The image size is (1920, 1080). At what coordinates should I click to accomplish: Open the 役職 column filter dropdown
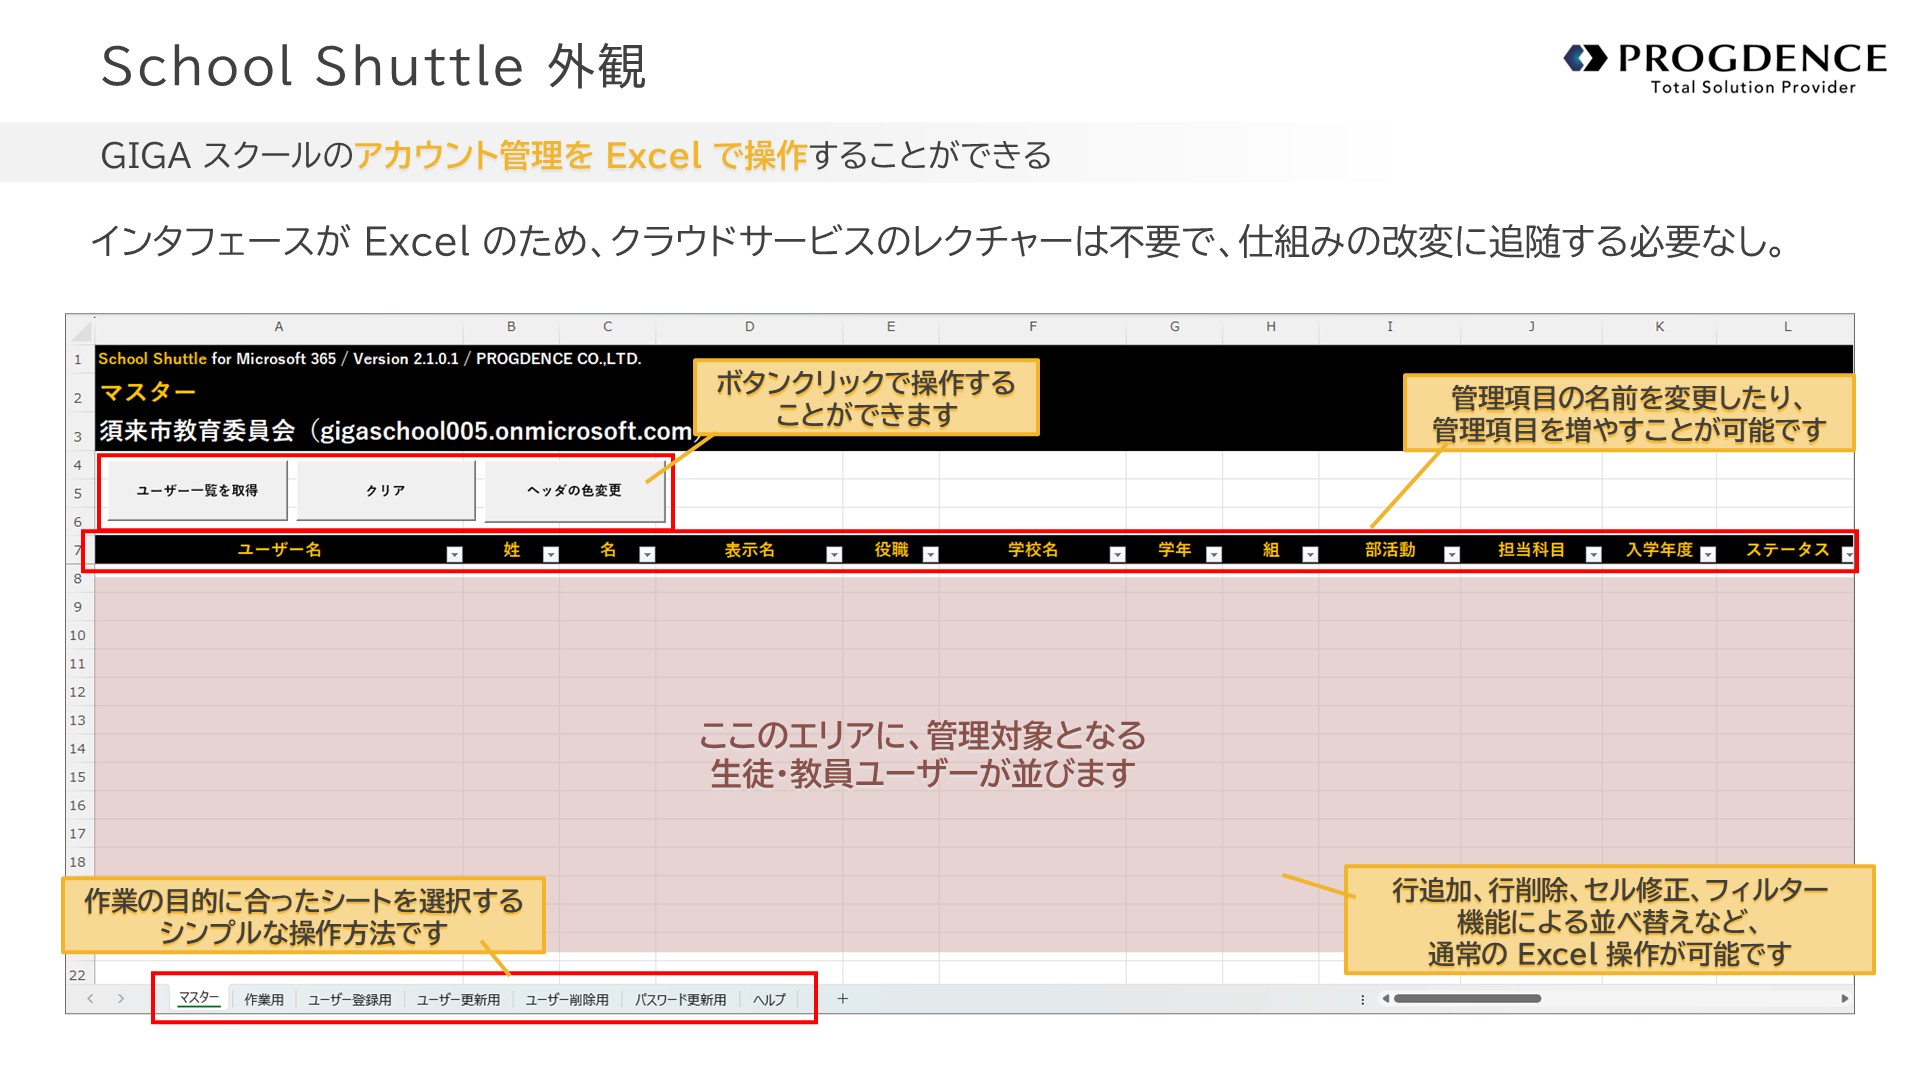pyautogui.click(x=930, y=554)
